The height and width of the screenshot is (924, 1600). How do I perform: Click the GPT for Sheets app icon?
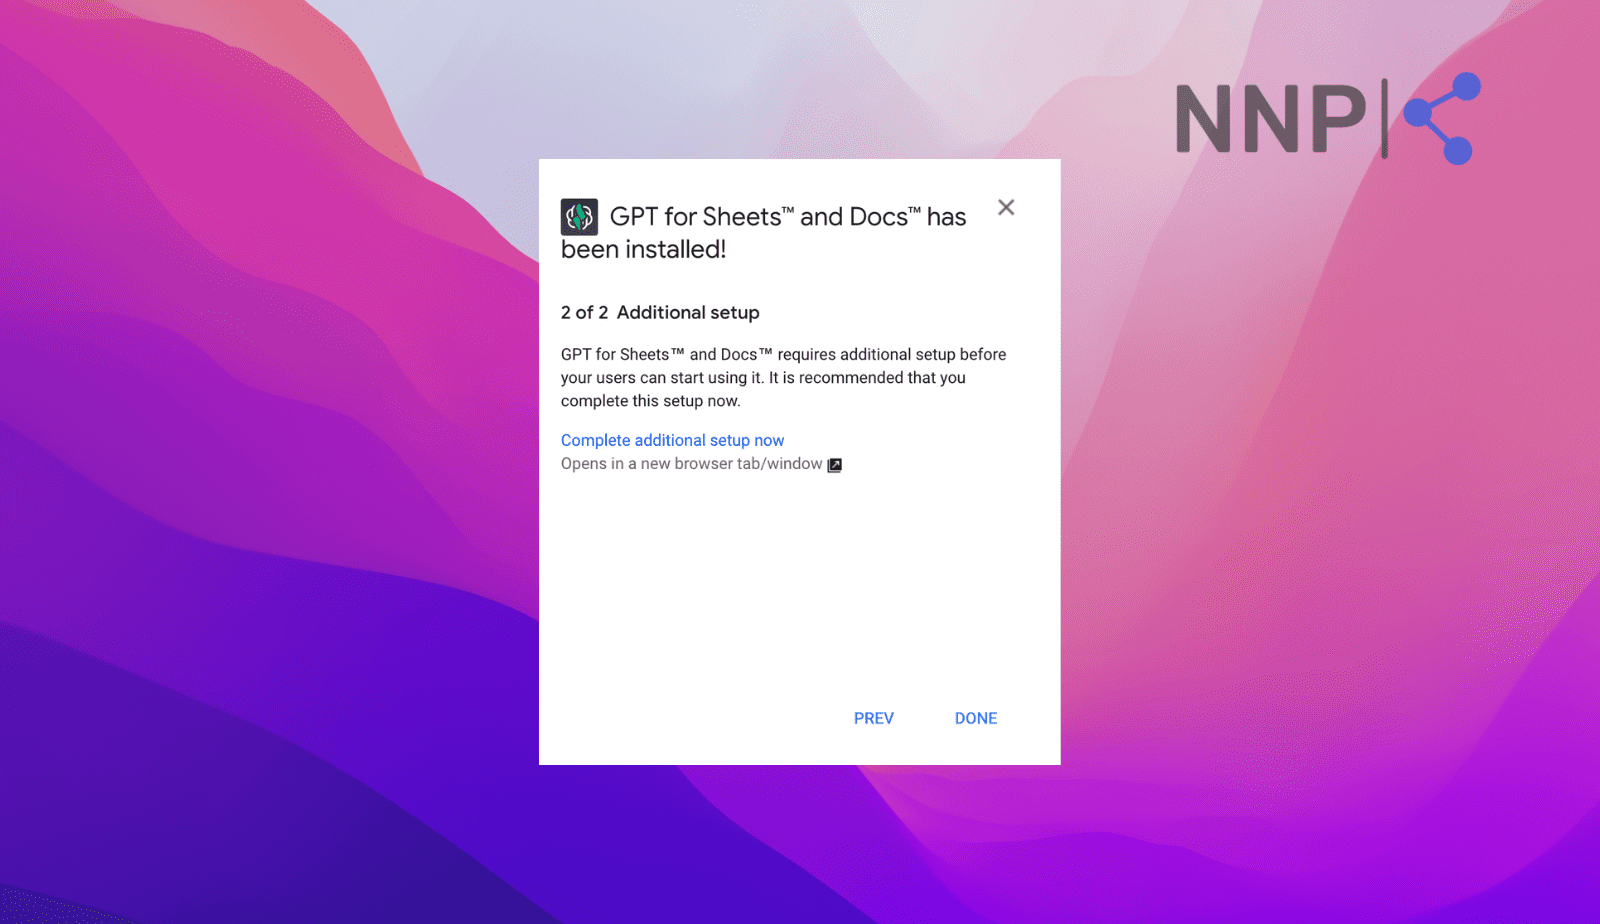tap(579, 217)
